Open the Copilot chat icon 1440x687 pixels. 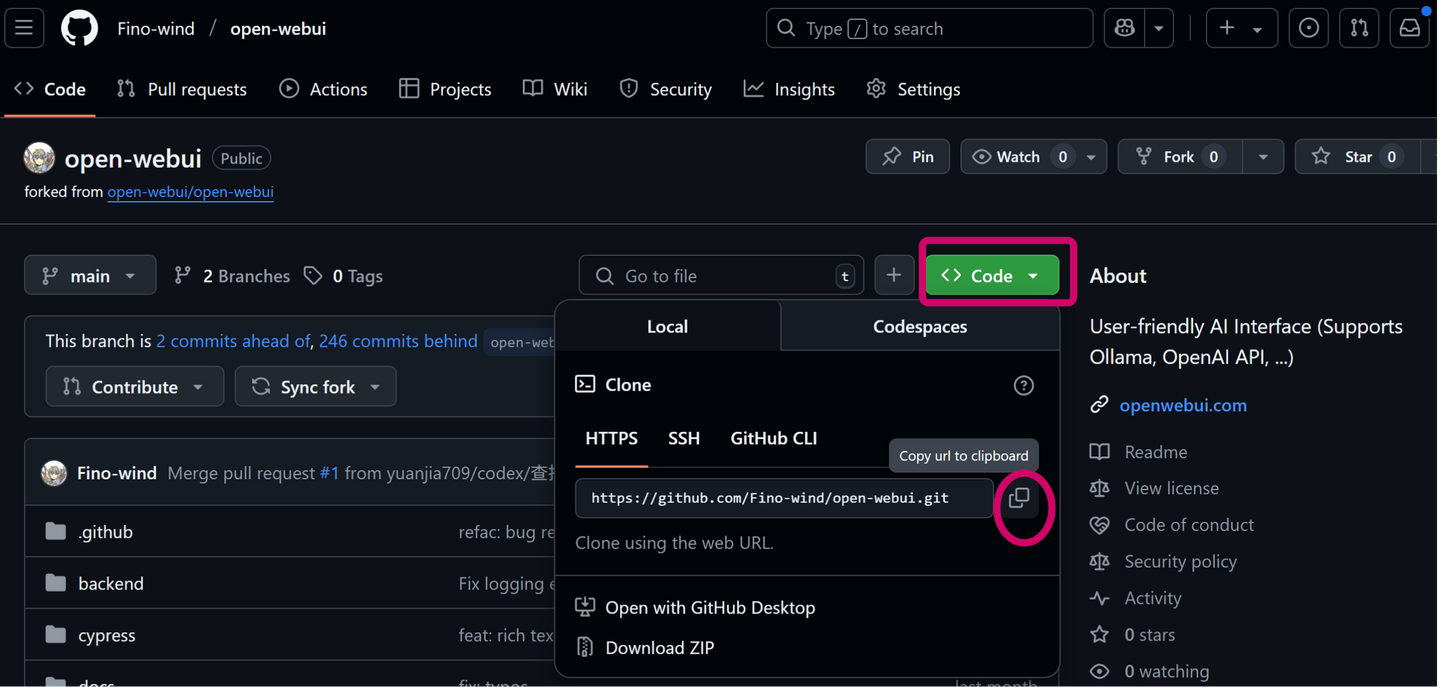(x=1125, y=28)
